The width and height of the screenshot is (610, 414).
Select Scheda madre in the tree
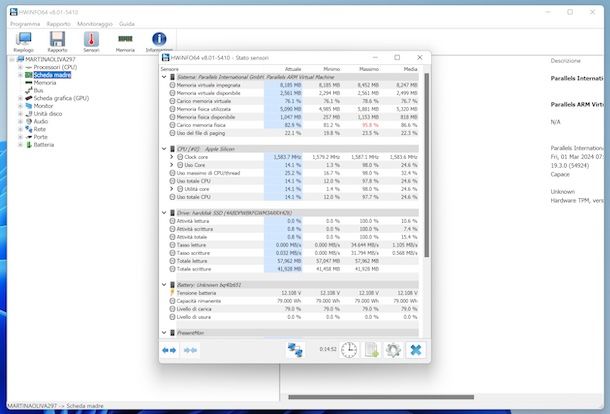coord(52,75)
